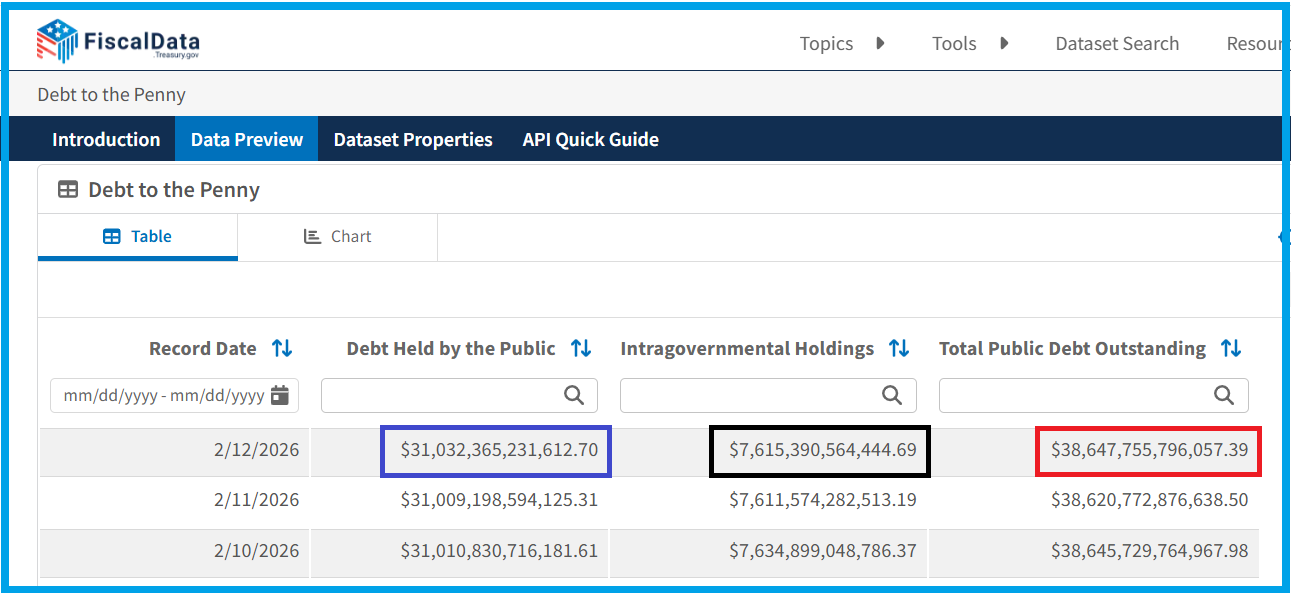Click the FiscalData logo
This screenshot has height=593, width=1291.
(118, 42)
